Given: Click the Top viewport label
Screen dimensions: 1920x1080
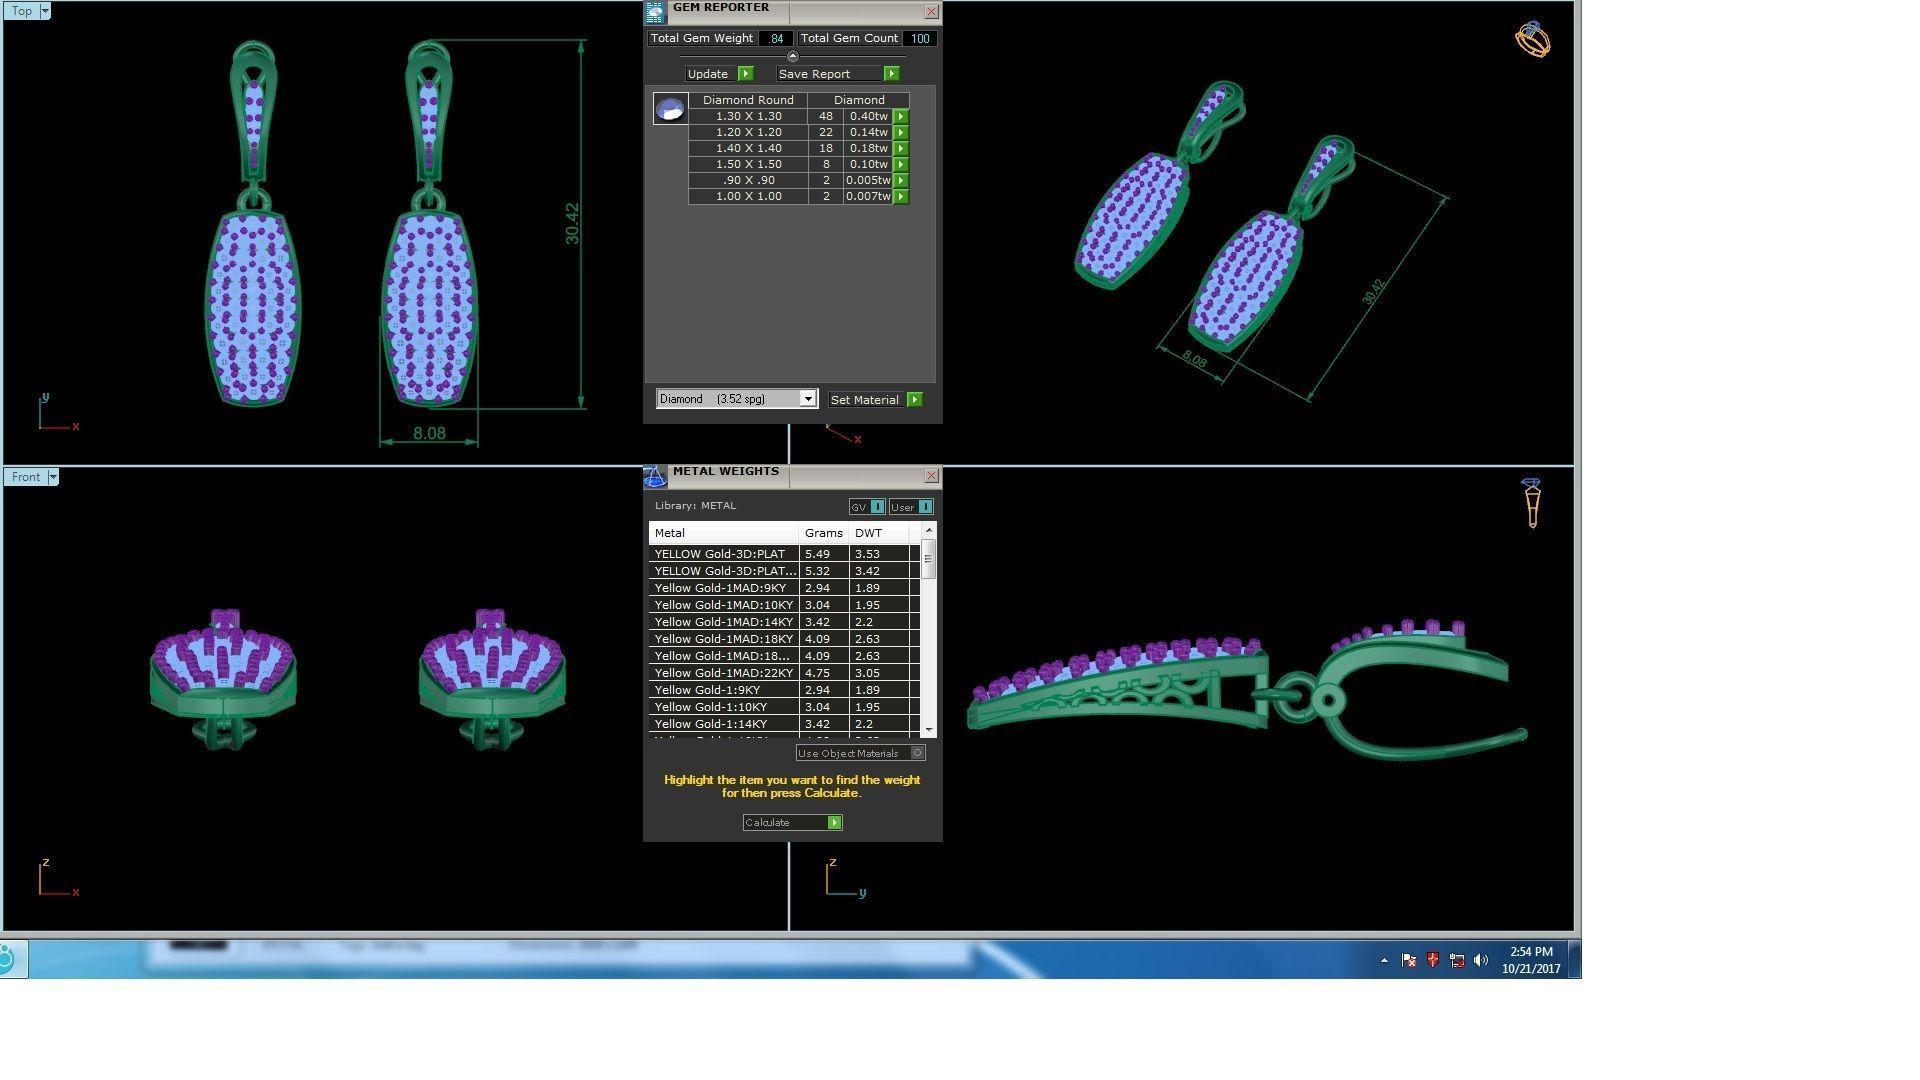Looking at the screenshot, I should coord(21,11).
